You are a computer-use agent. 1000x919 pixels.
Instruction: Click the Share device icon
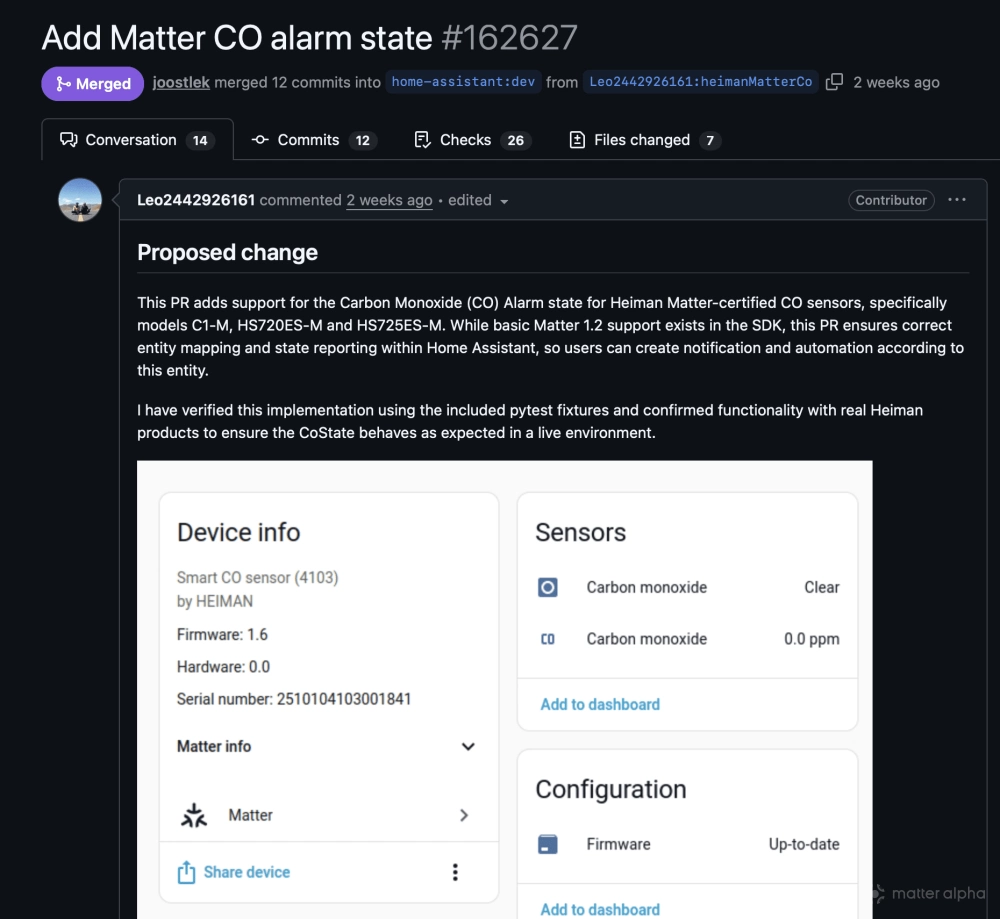187,872
